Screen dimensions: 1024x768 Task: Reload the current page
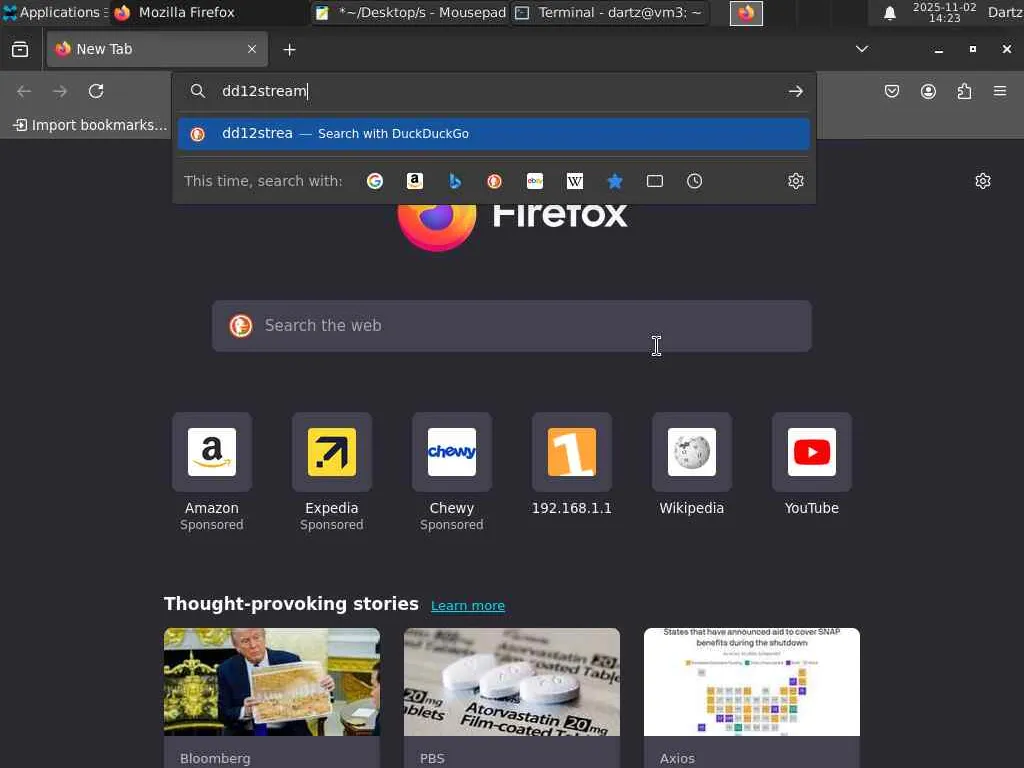tap(96, 91)
